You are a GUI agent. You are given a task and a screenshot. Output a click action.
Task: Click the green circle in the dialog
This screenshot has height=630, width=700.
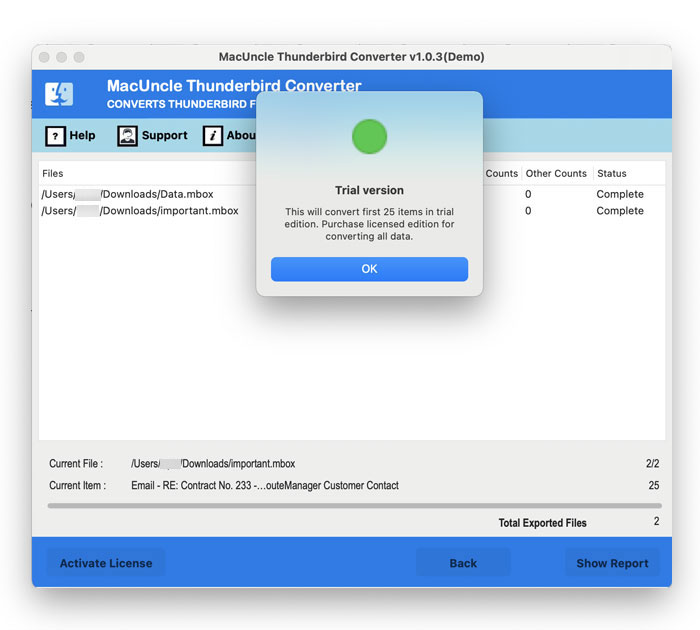click(x=369, y=137)
